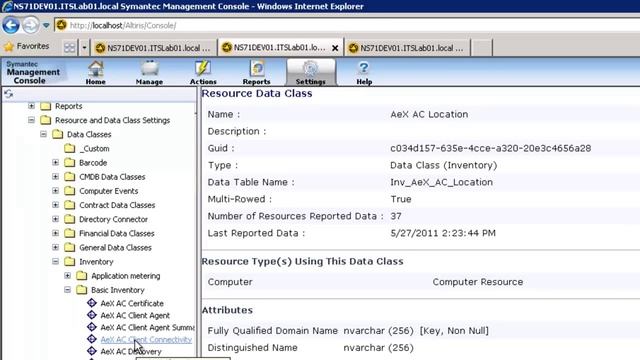The image size is (640, 360).
Task: Click the address bar URL field
Action: click(x=347, y=25)
